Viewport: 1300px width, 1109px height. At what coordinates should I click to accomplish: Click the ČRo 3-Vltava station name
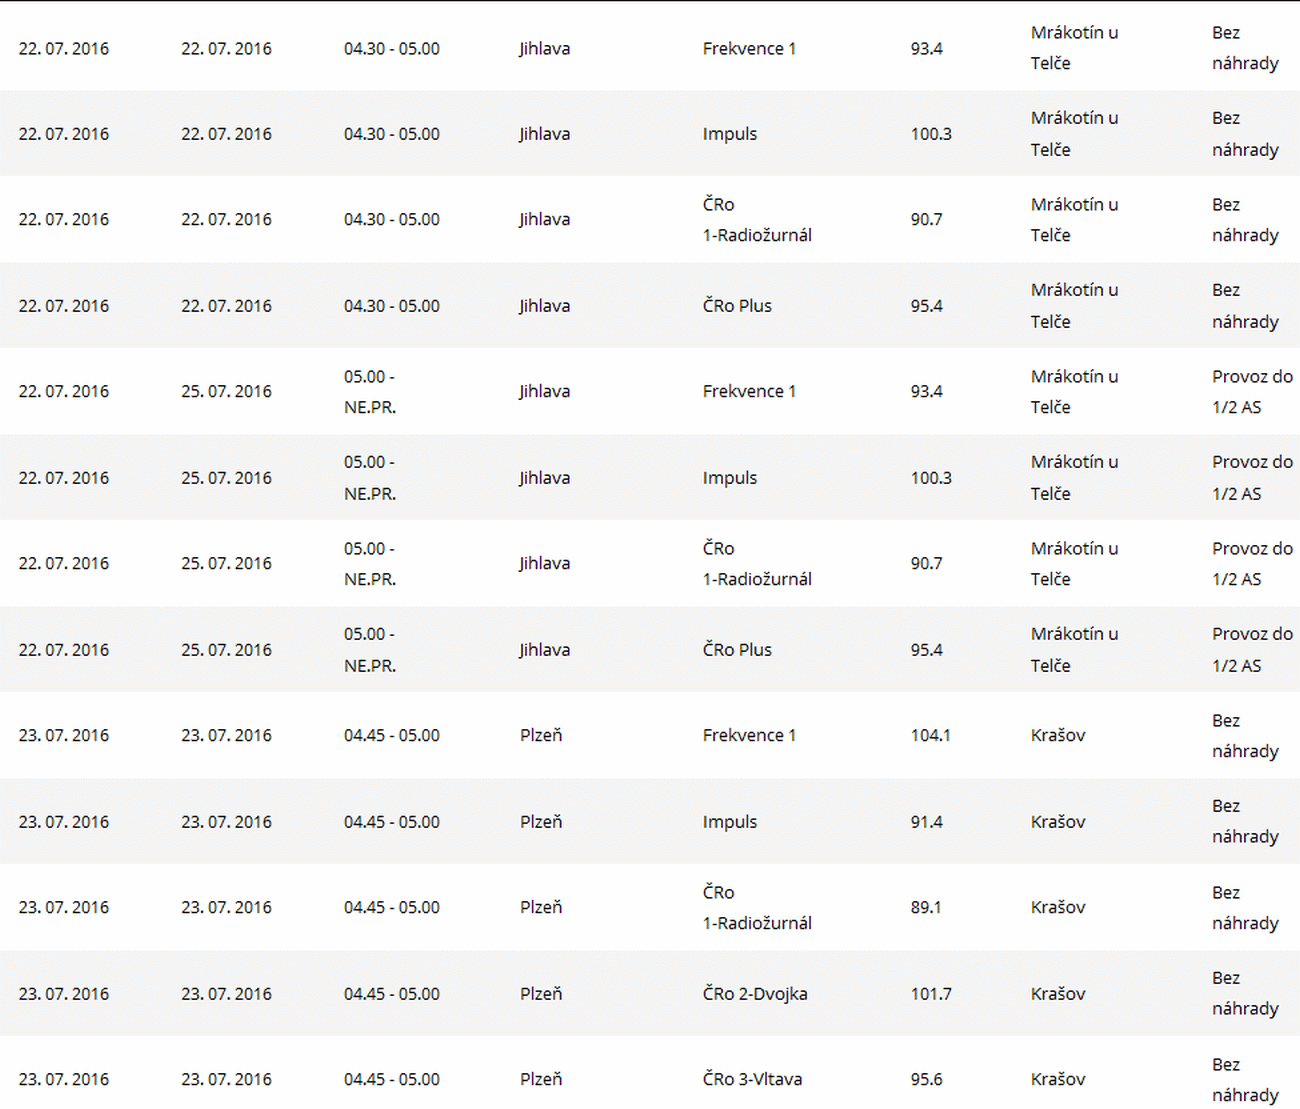(752, 1079)
